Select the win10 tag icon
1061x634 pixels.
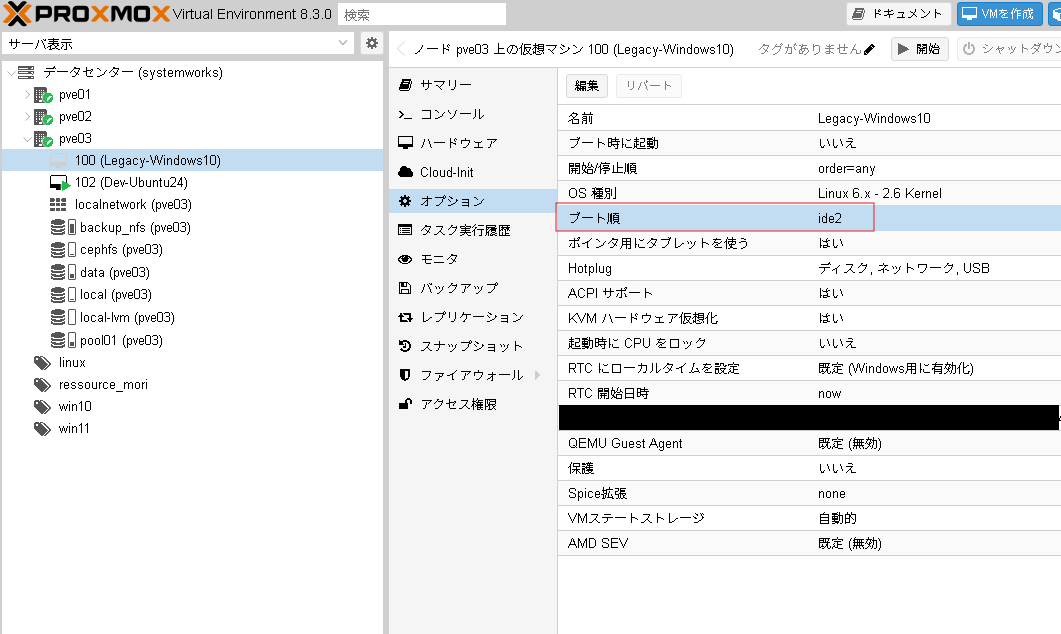click(43, 407)
